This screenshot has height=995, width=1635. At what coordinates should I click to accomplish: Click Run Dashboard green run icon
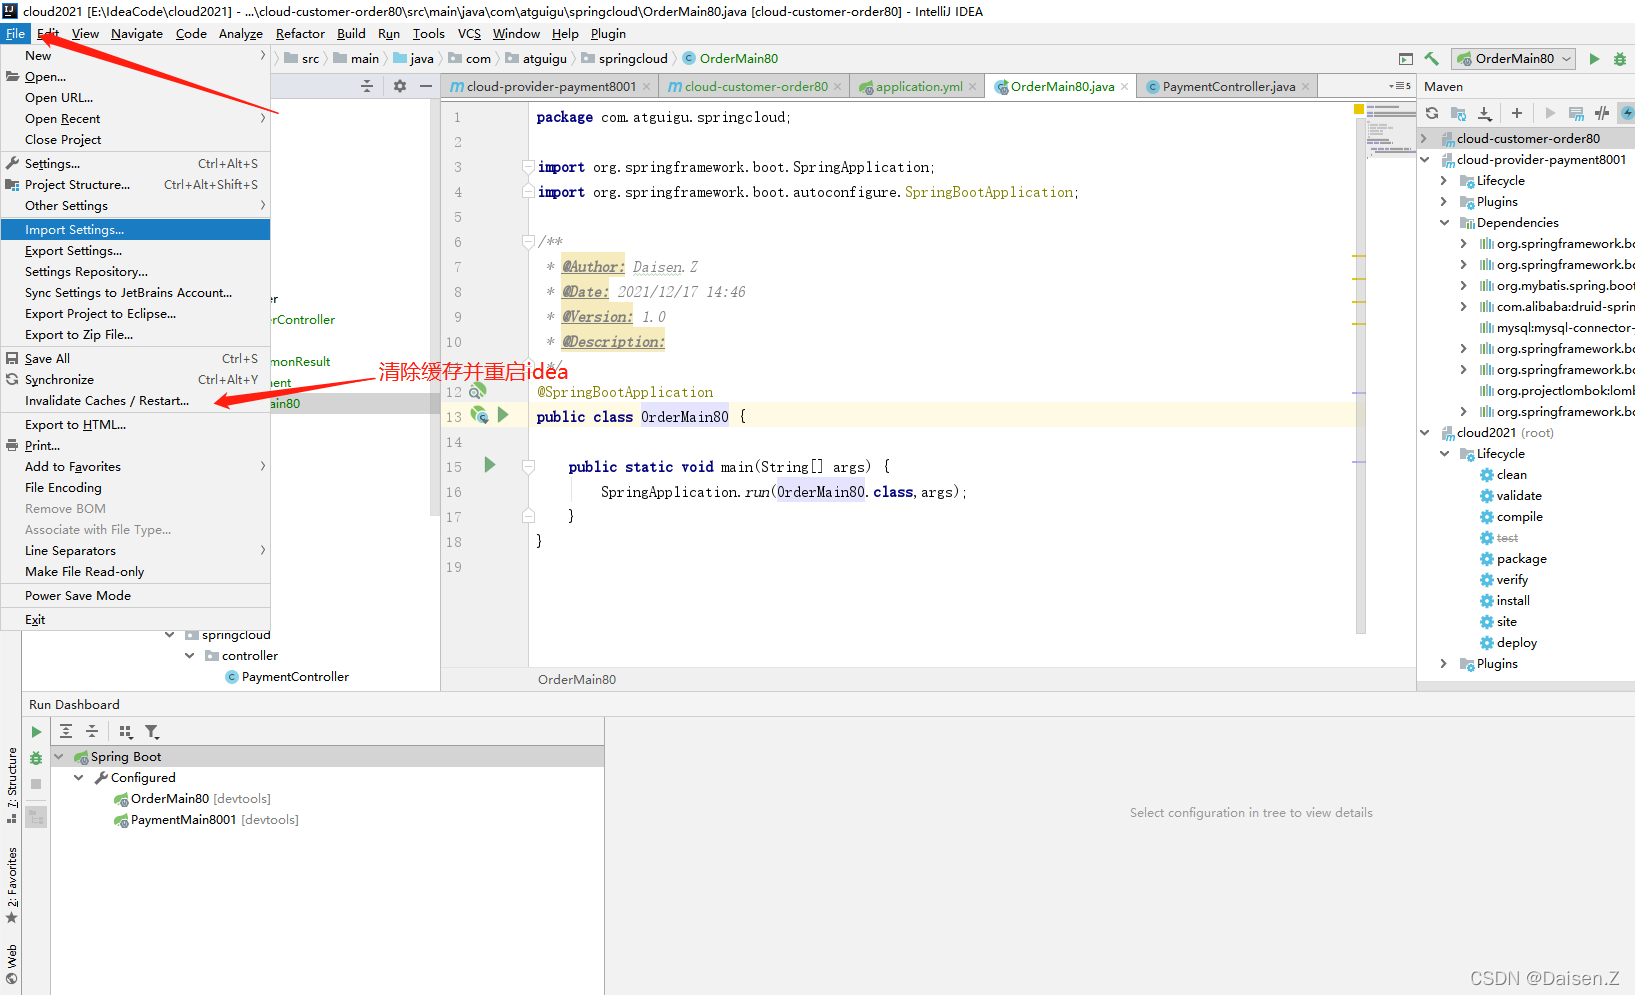(36, 732)
